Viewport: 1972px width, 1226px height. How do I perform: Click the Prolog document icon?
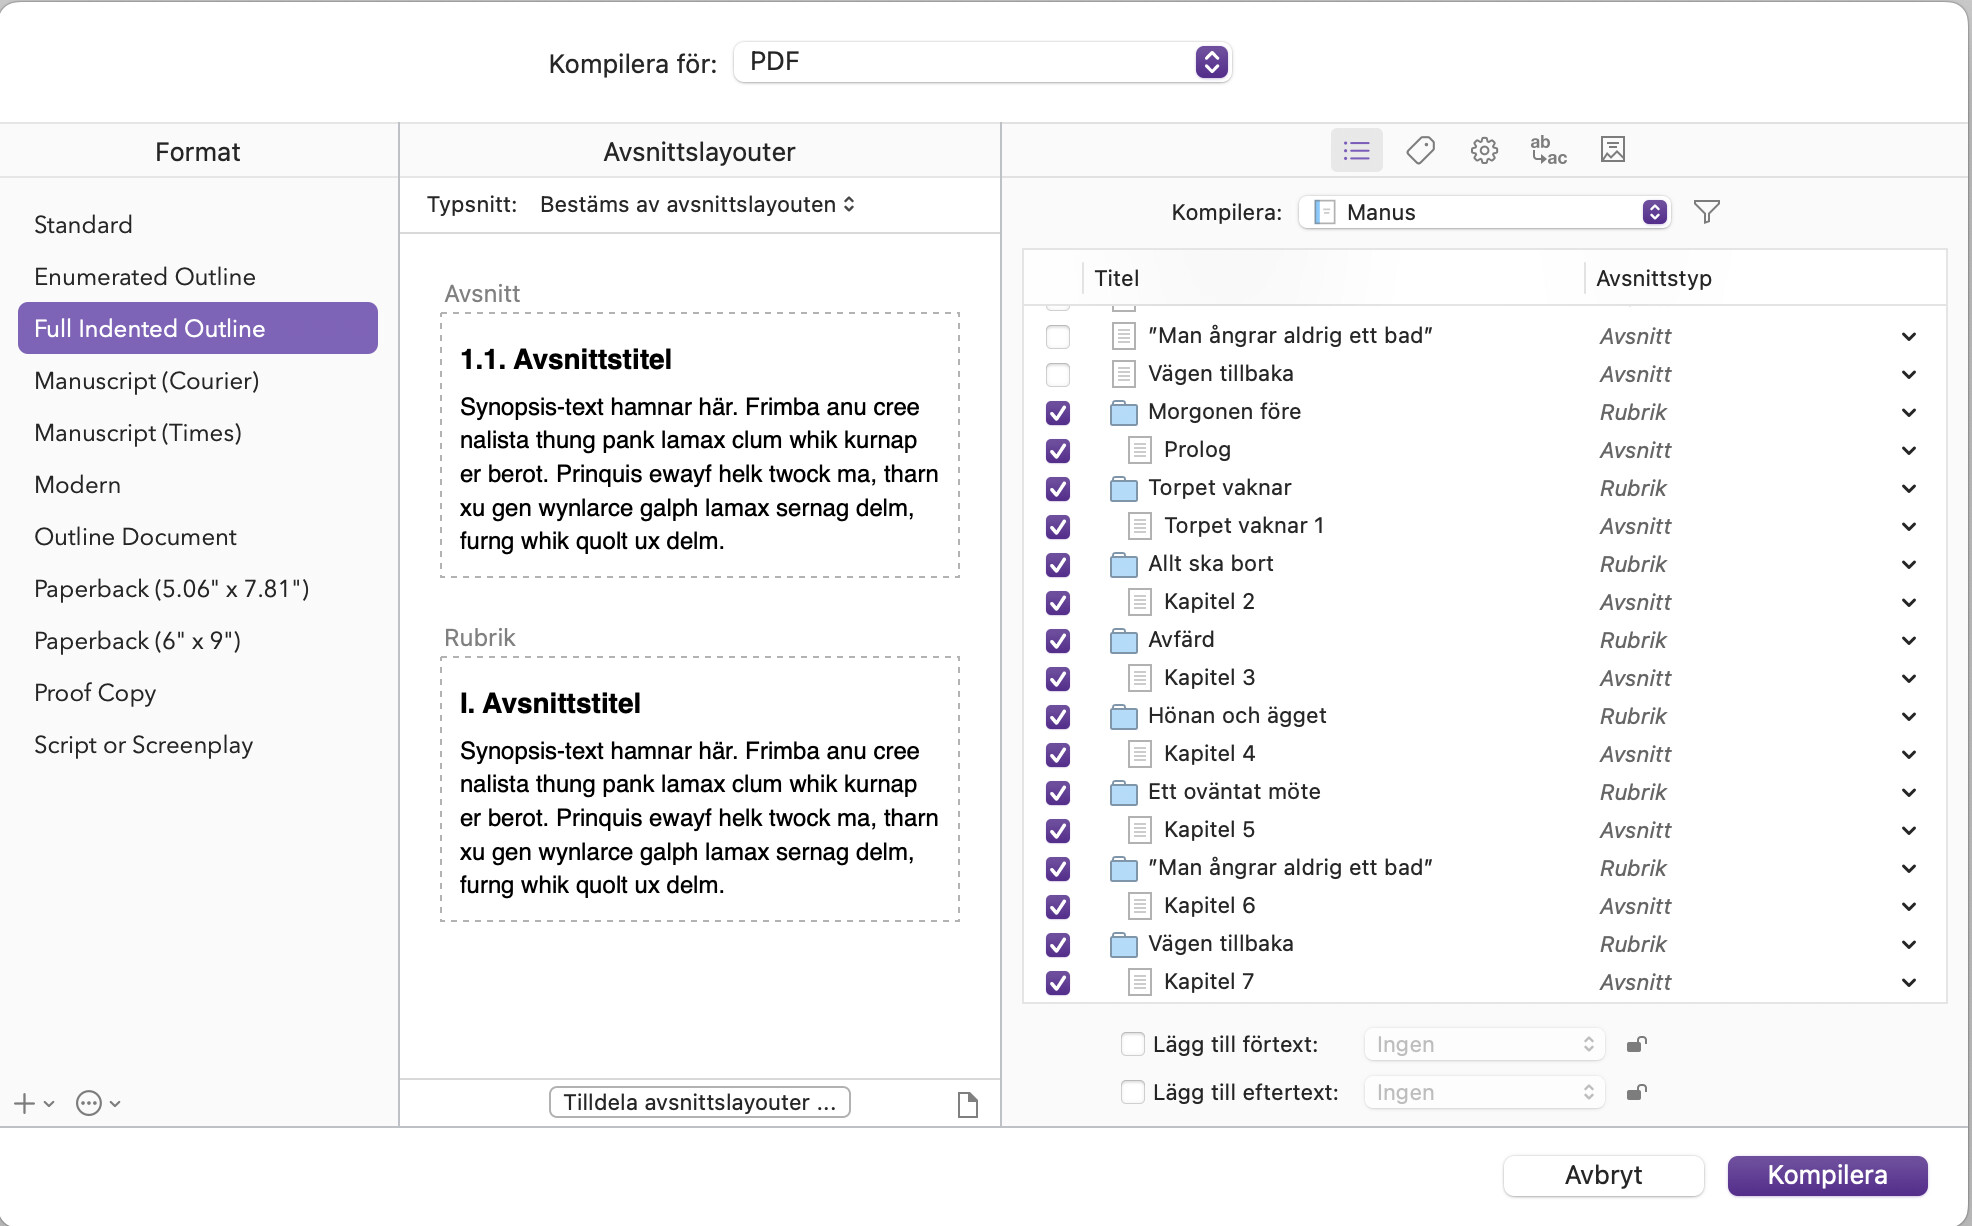[1139, 450]
